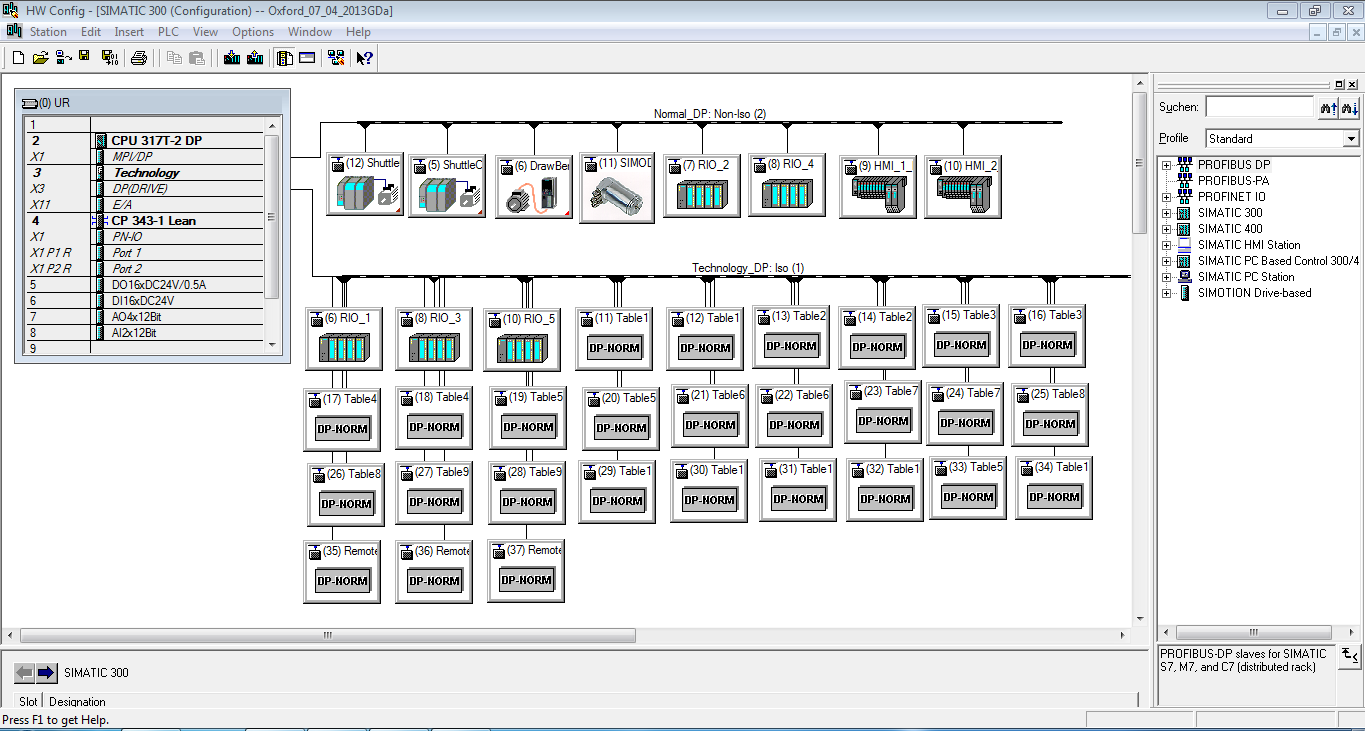
Task: Click the Paste toolbar icon
Action: 197,58
